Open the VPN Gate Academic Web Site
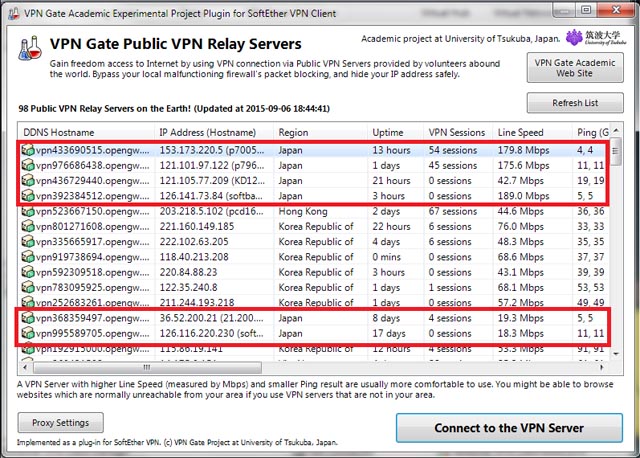 point(576,68)
